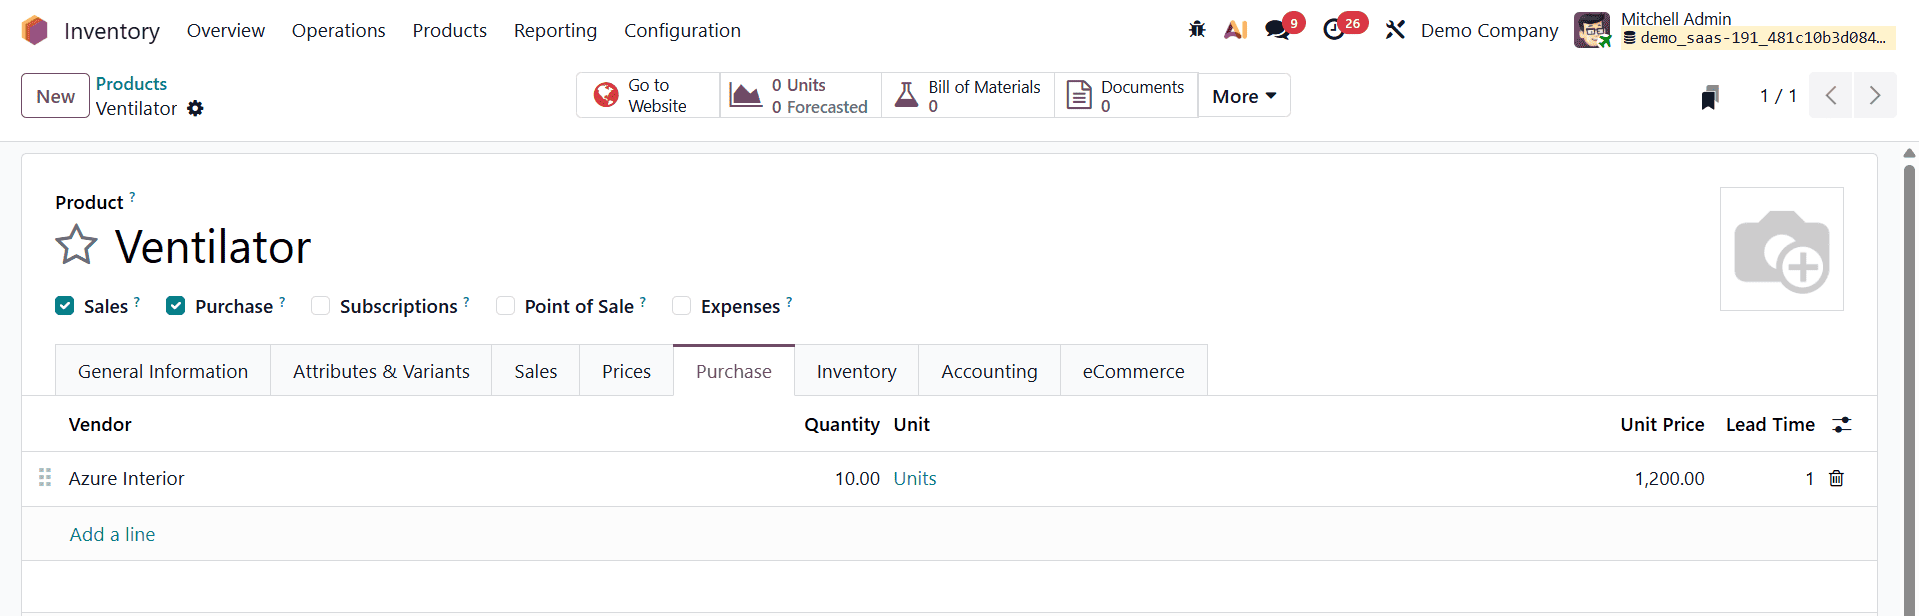Uncheck the Purchase checkbox
This screenshot has height=616, width=1919.
click(x=176, y=306)
